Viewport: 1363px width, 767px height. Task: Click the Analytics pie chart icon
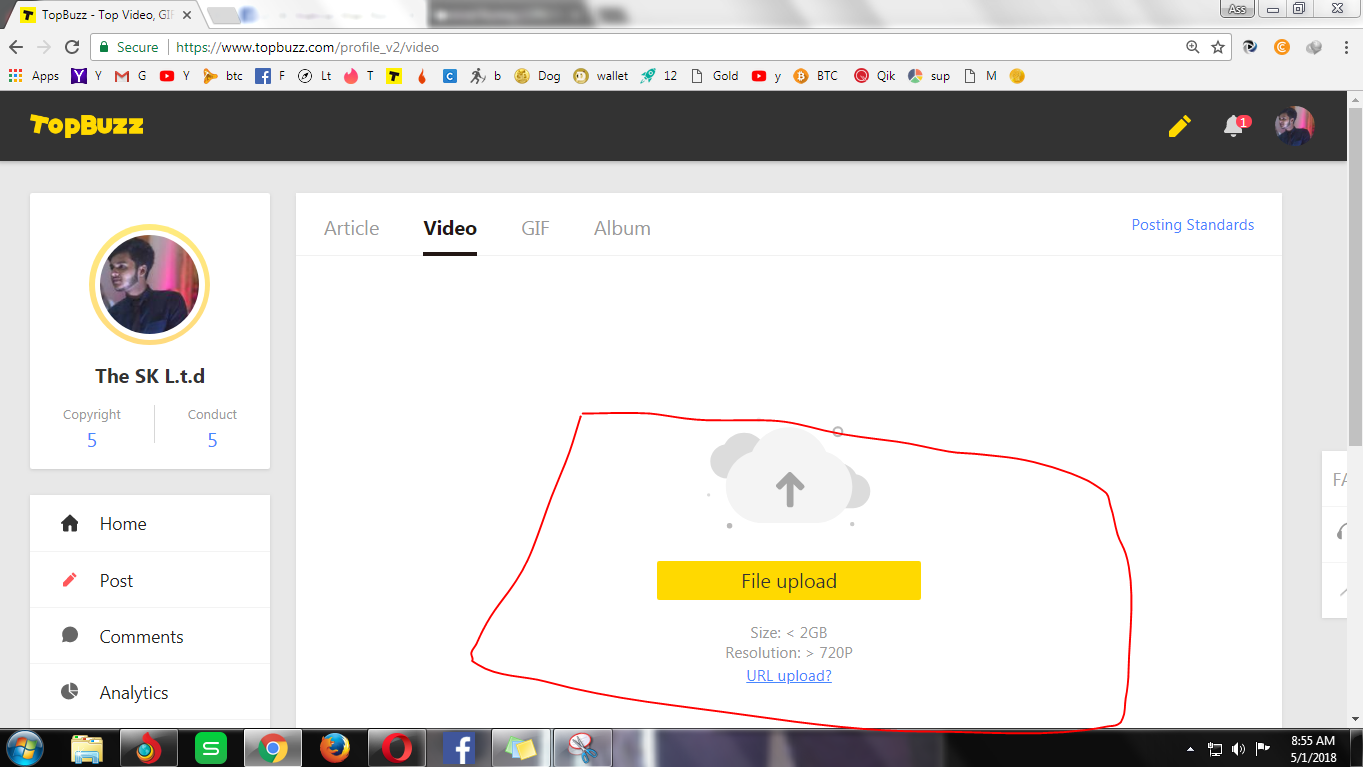coord(70,692)
